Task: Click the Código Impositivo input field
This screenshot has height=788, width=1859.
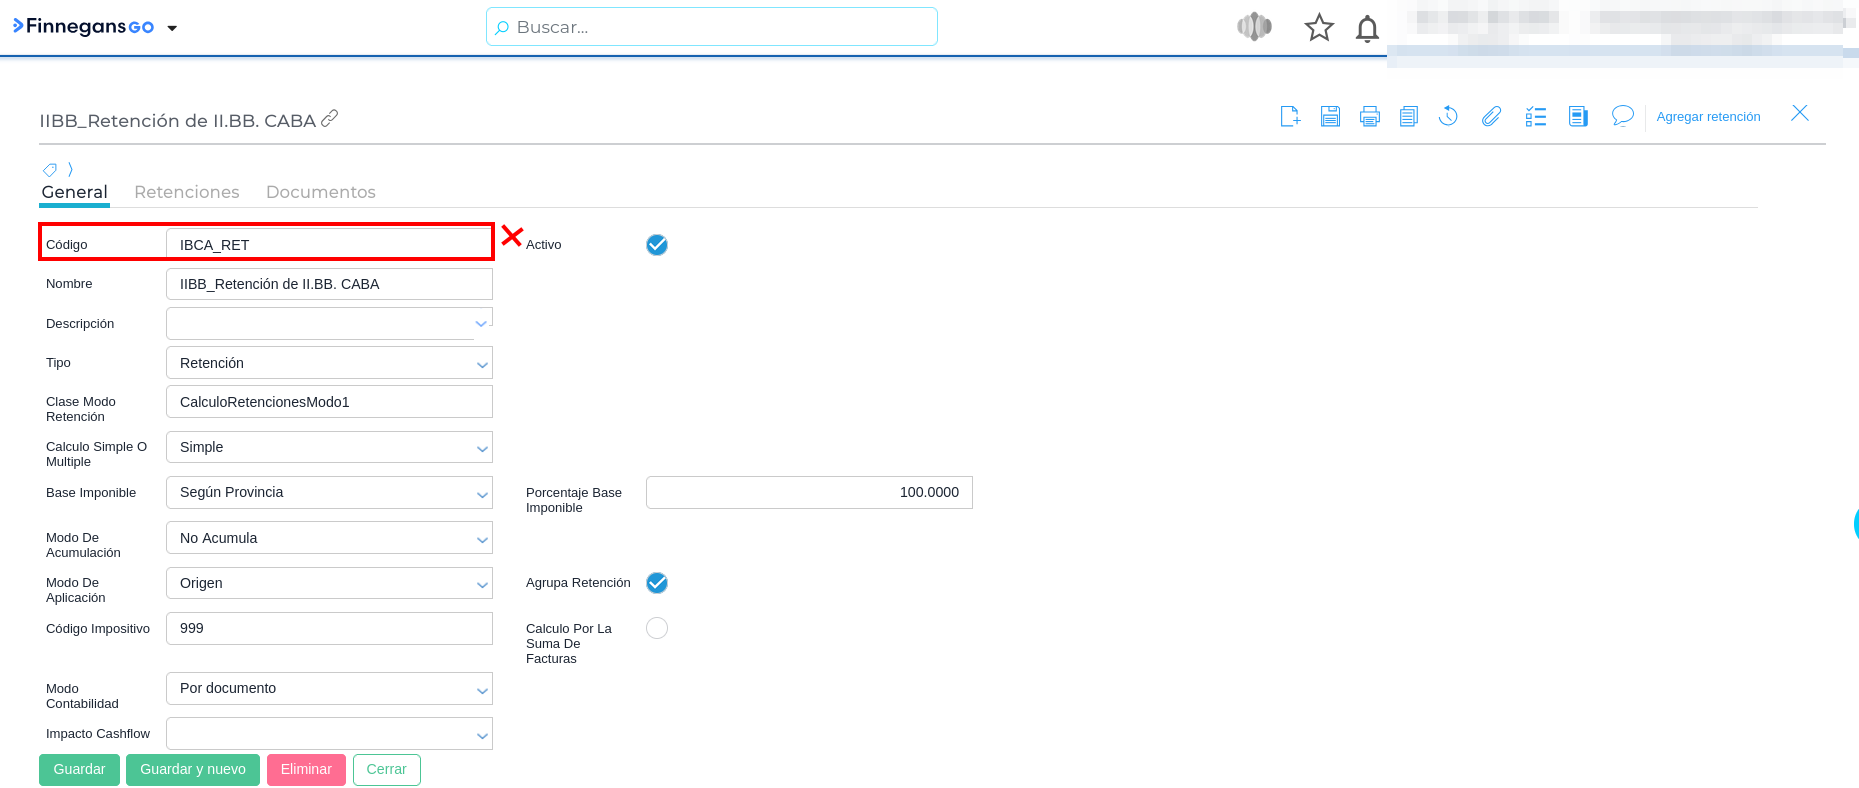Action: (329, 628)
